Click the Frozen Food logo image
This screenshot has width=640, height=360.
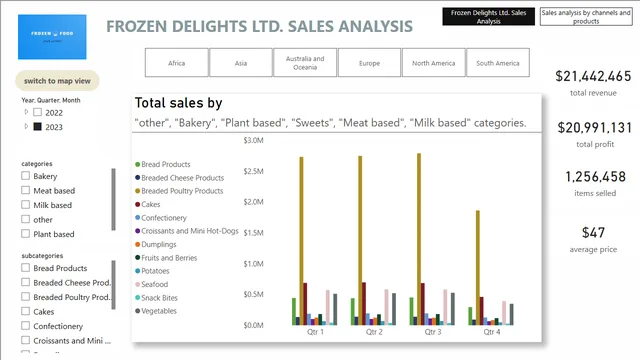52,37
